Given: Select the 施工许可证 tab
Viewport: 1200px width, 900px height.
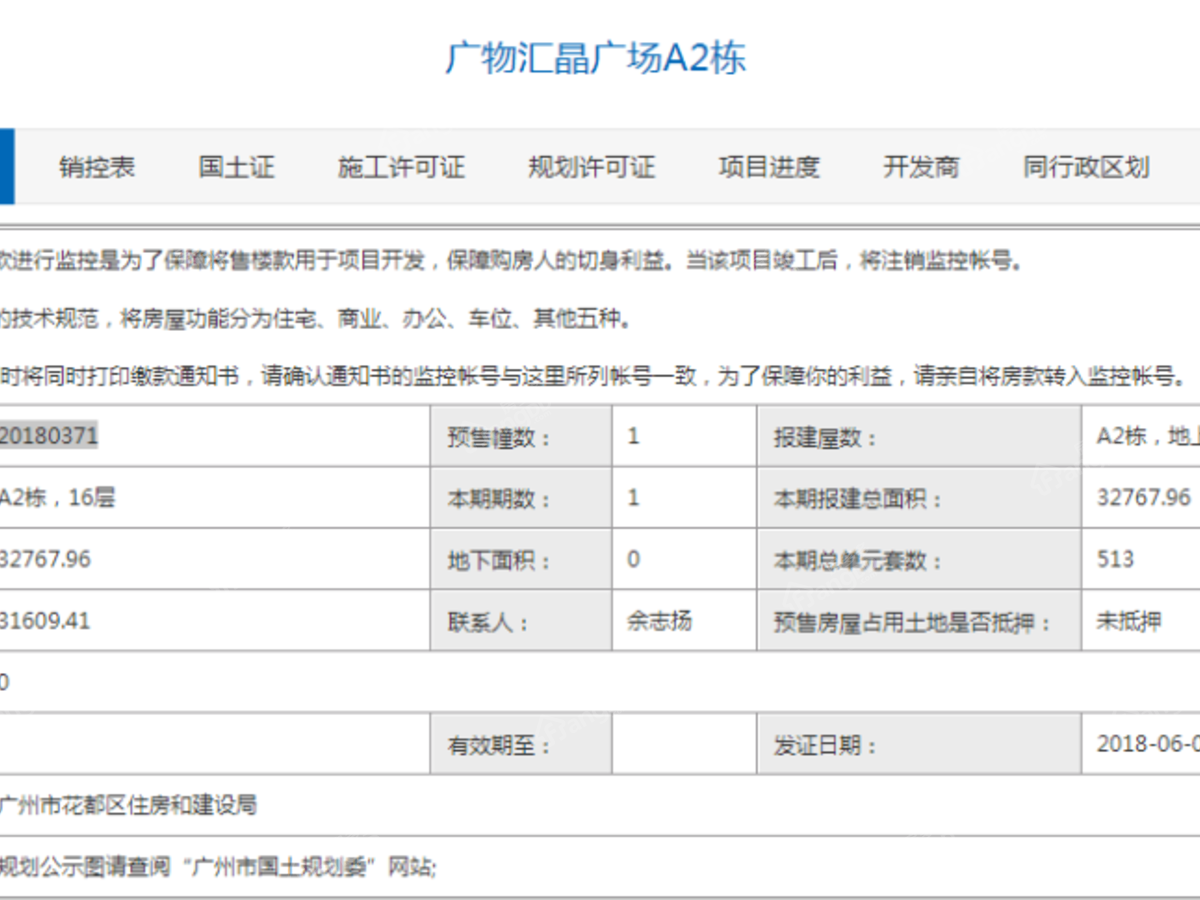Looking at the screenshot, I should [x=401, y=167].
